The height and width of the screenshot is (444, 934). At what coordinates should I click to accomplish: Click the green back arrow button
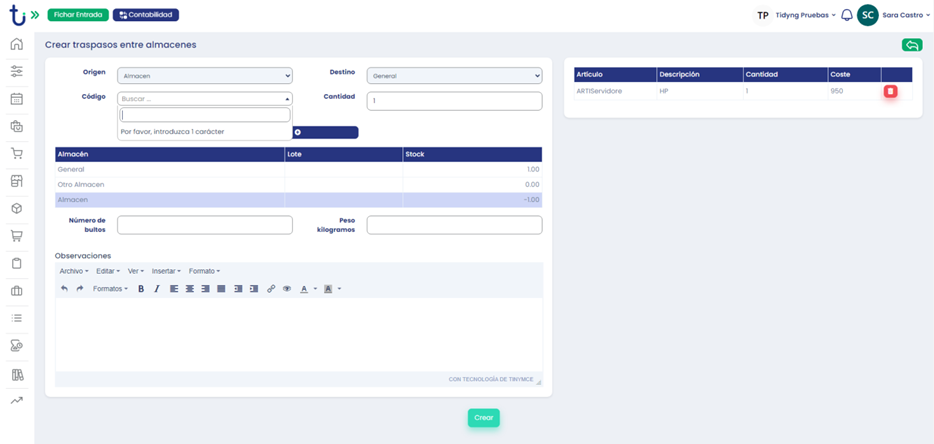click(x=911, y=45)
